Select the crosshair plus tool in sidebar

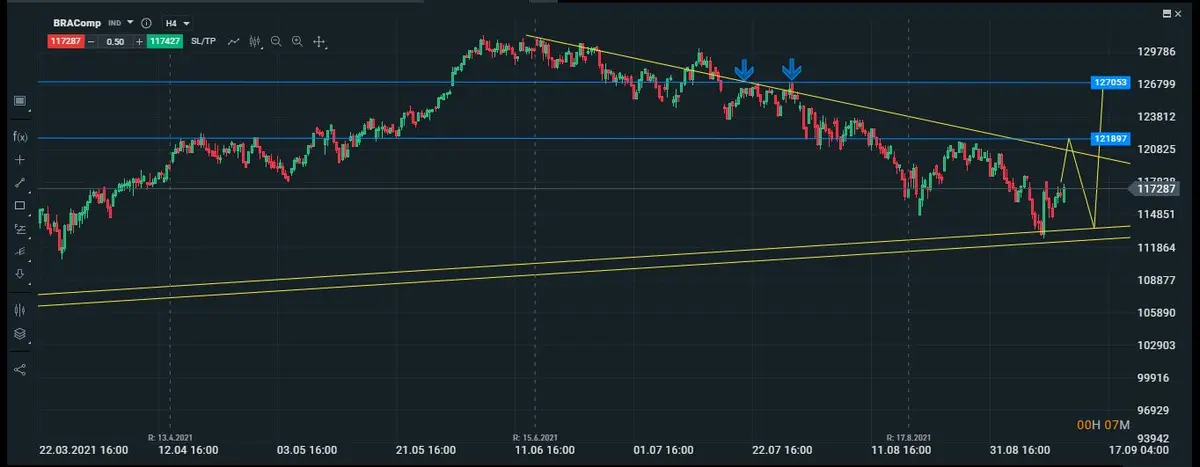pos(20,159)
